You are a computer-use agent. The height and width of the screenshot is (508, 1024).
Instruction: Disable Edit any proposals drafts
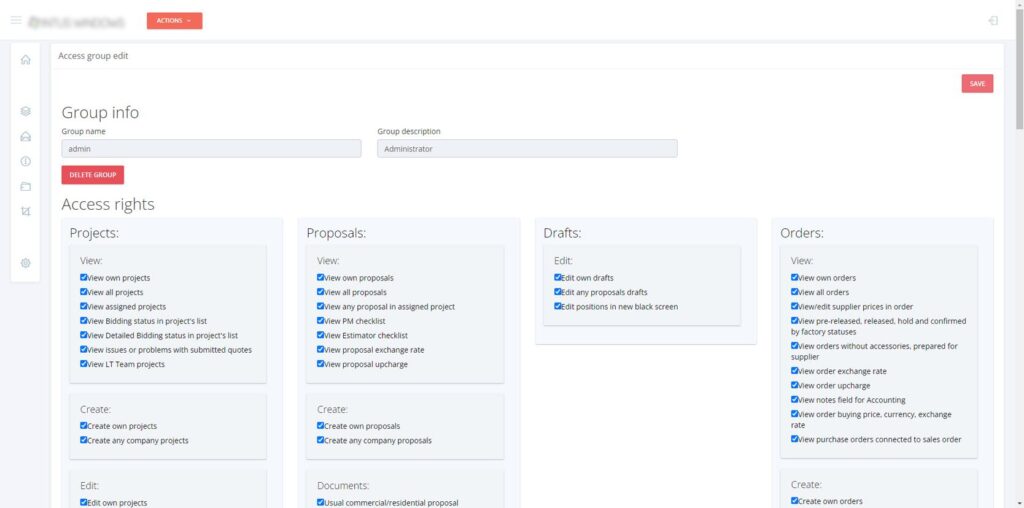(x=557, y=292)
